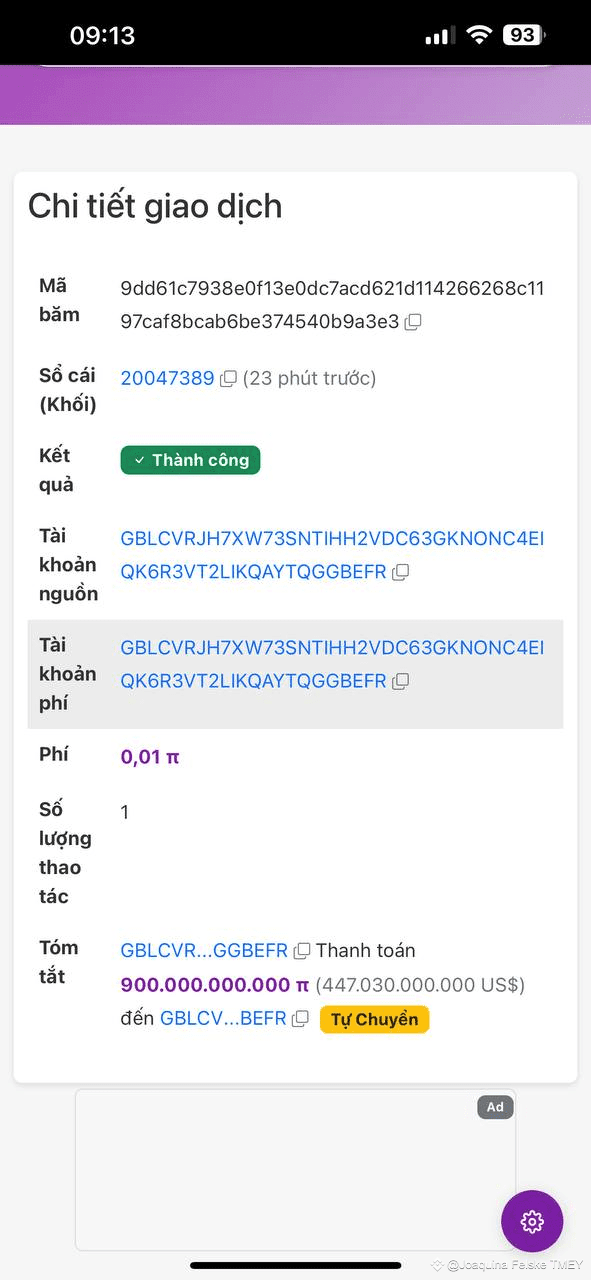Copy GBLCVR...GGBEFR summary address icon
The width and height of the screenshot is (591, 1280).
[302, 950]
